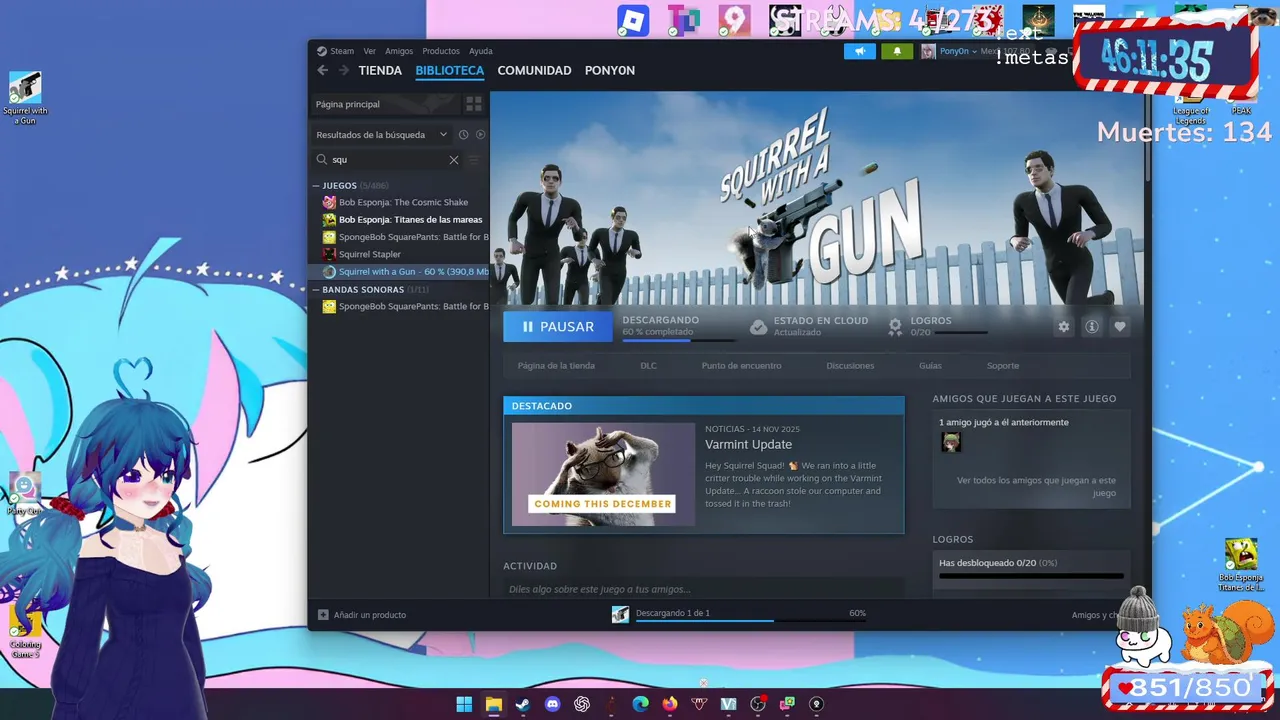Show recent activity clock filter
This screenshot has height=720, width=1280.
463,135
